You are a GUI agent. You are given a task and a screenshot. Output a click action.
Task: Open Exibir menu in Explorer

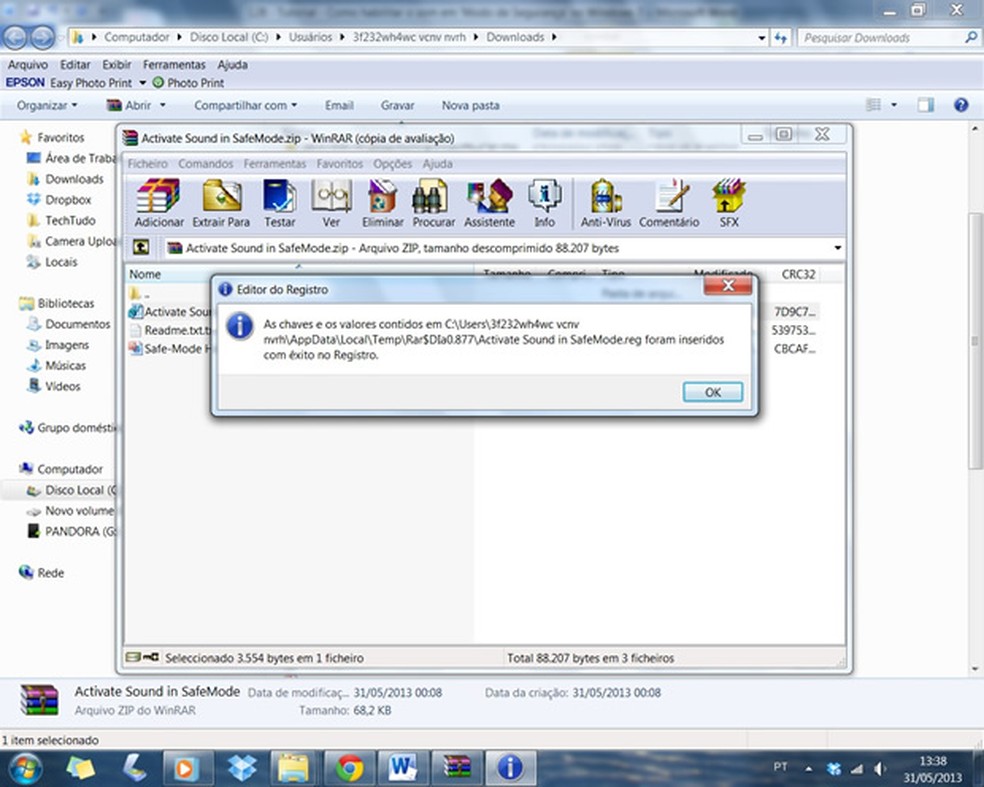click(117, 65)
